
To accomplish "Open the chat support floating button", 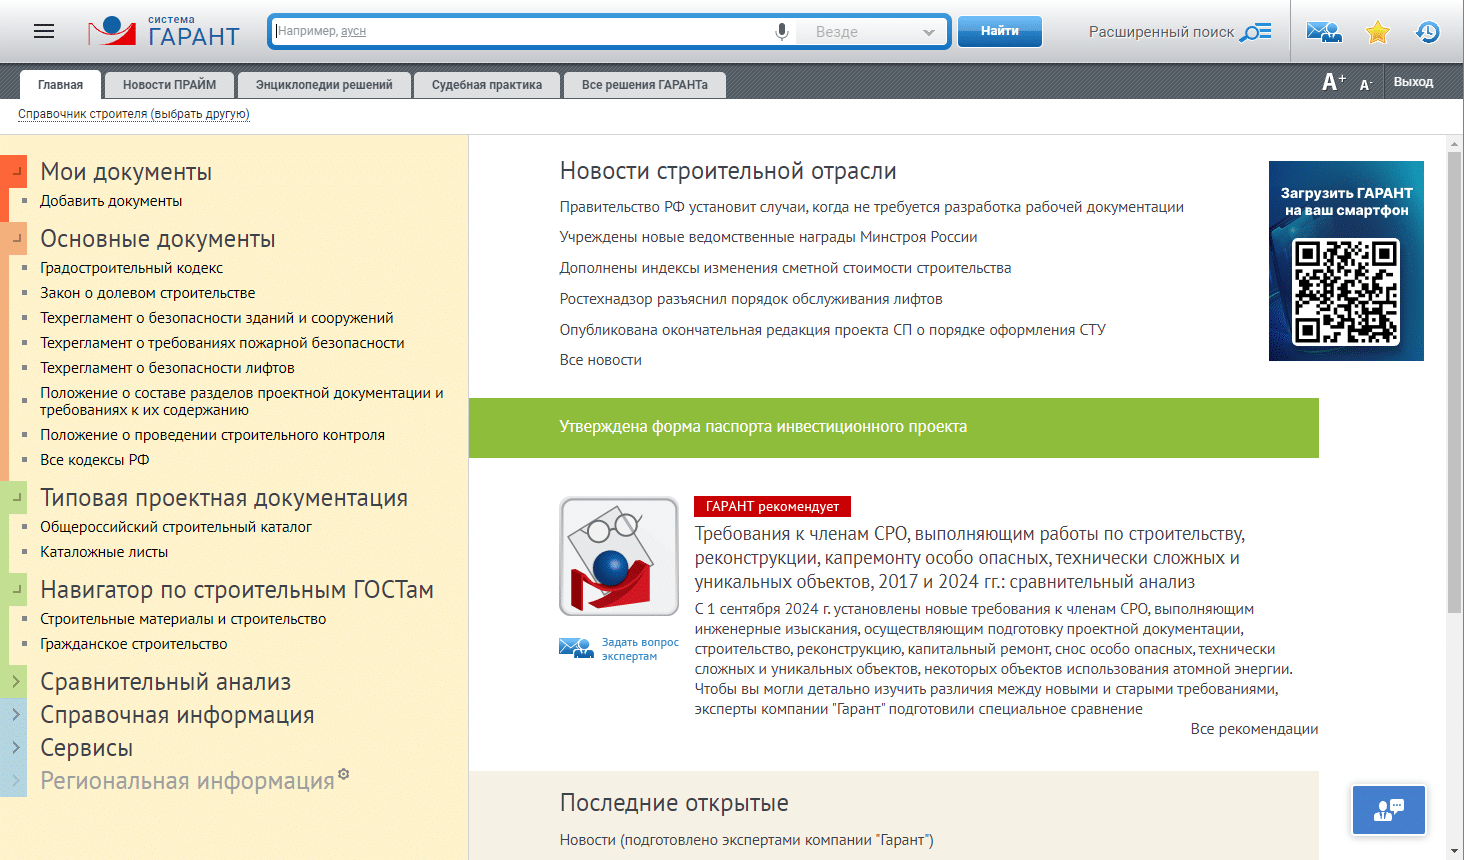I will click(1389, 810).
